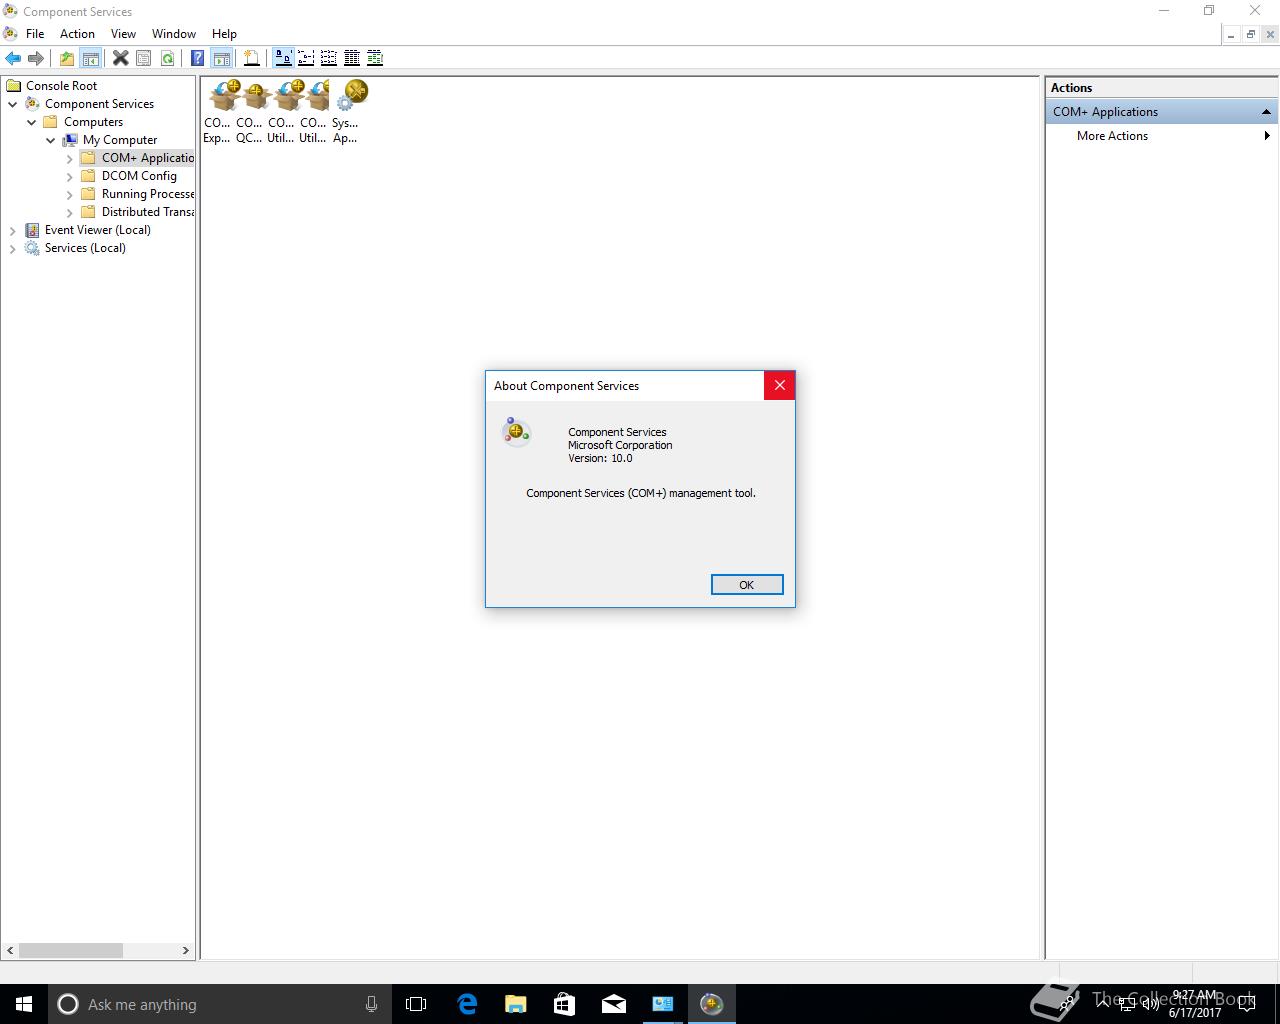Click the tree pane scrollbar right arrow
1280x1024 pixels.
click(185, 950)
